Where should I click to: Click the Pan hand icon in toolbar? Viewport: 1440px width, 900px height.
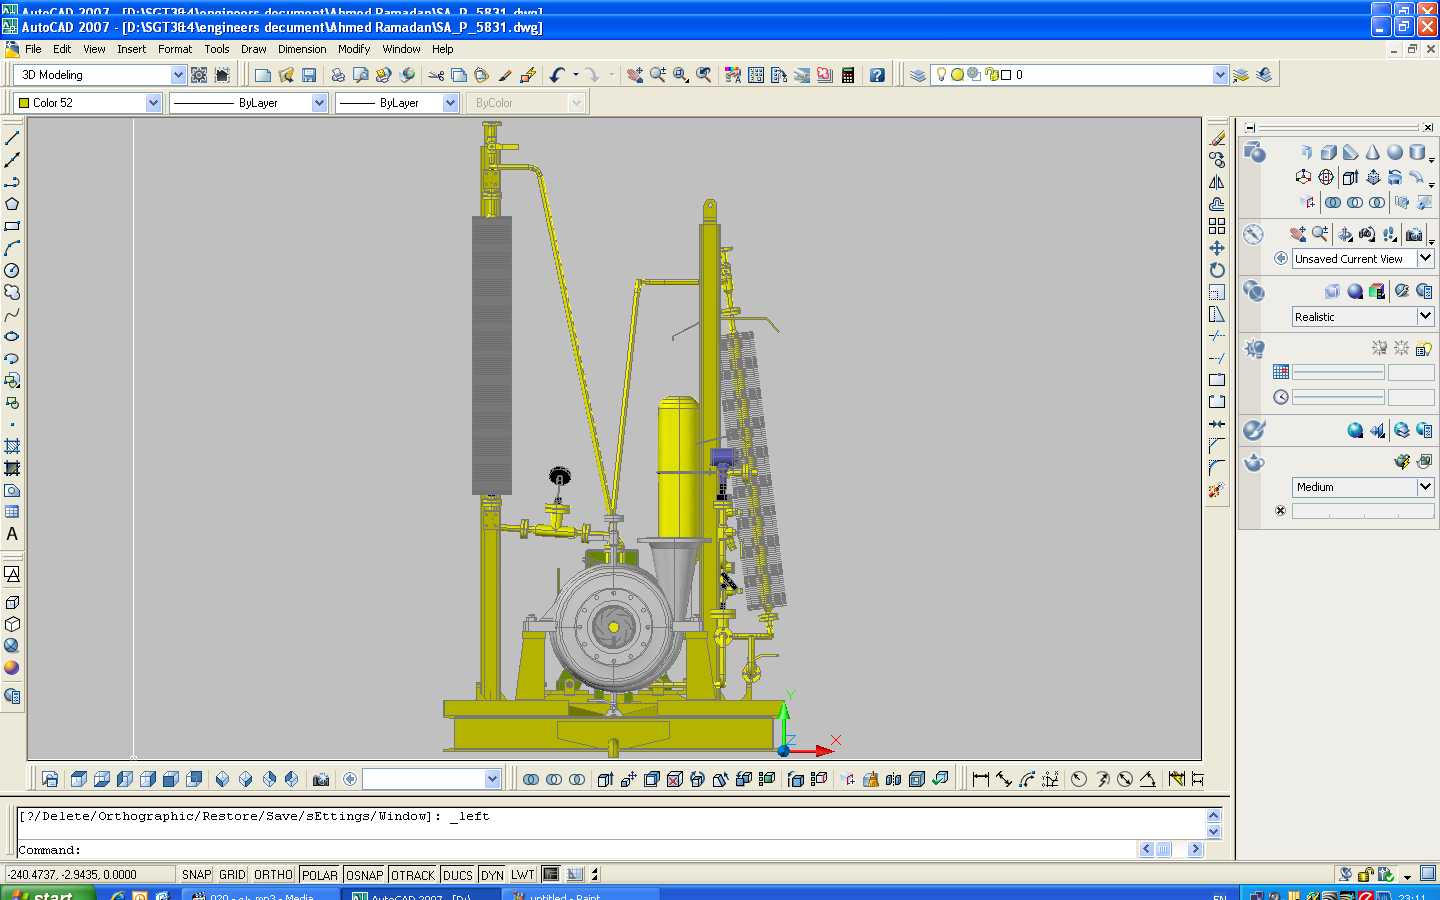click(x=634, y=75)
